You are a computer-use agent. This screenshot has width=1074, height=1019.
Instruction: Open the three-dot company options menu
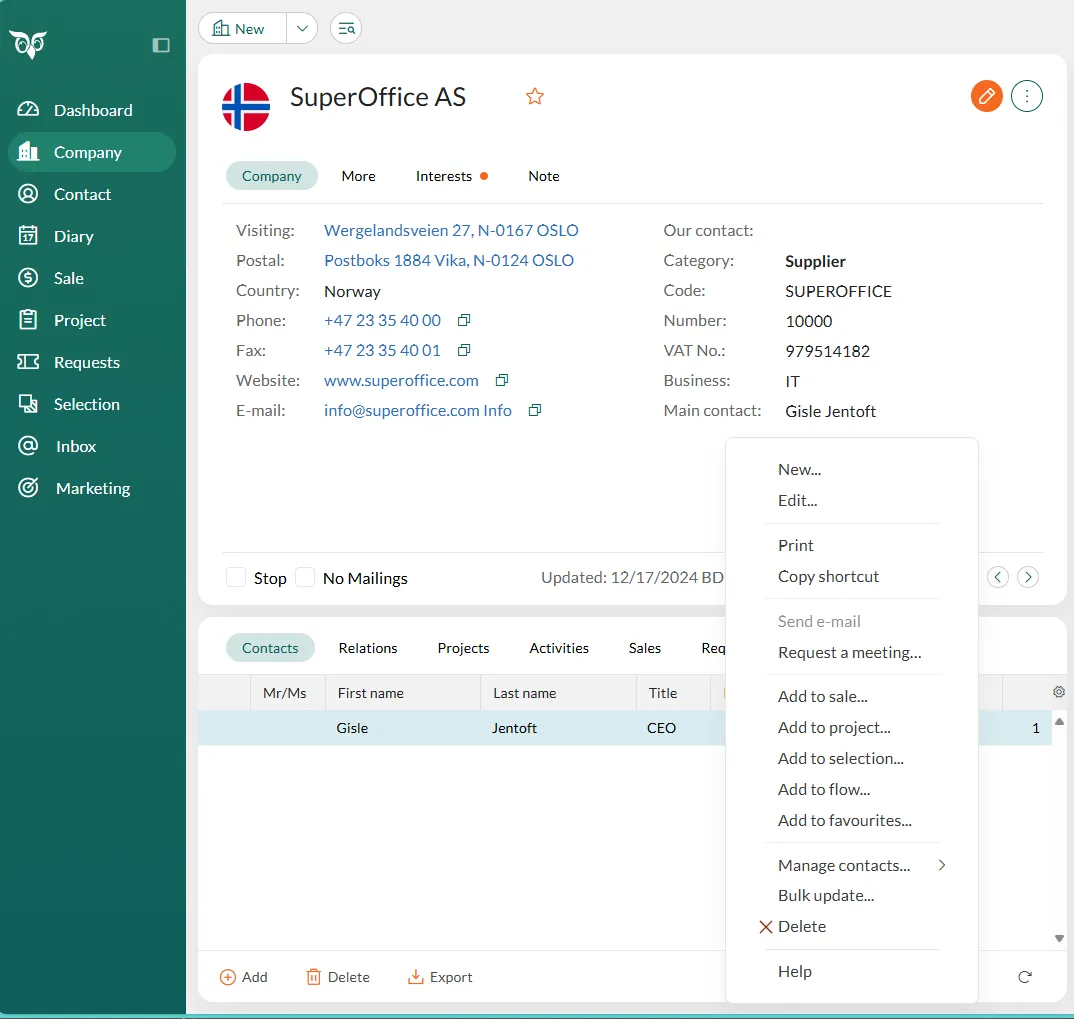(x=1027, y=96)
